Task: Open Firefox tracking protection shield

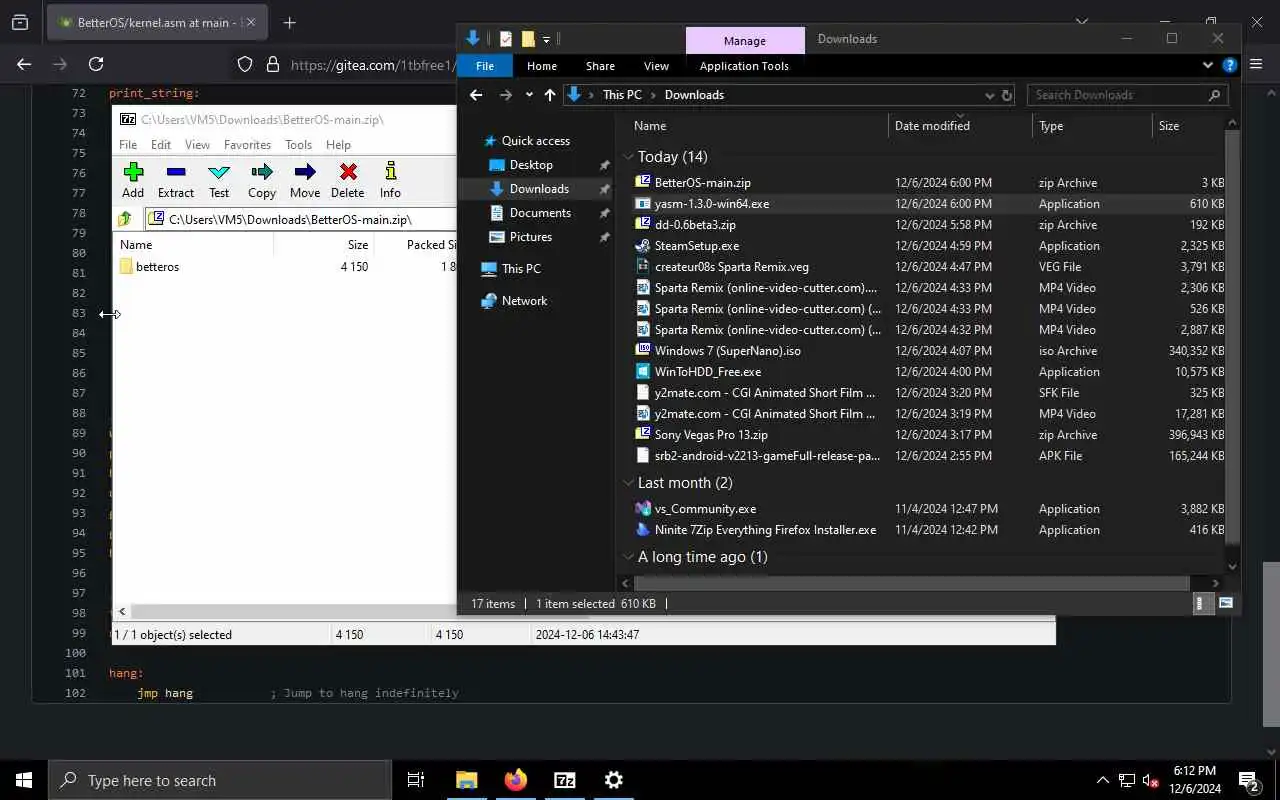Action: (245, 65)
